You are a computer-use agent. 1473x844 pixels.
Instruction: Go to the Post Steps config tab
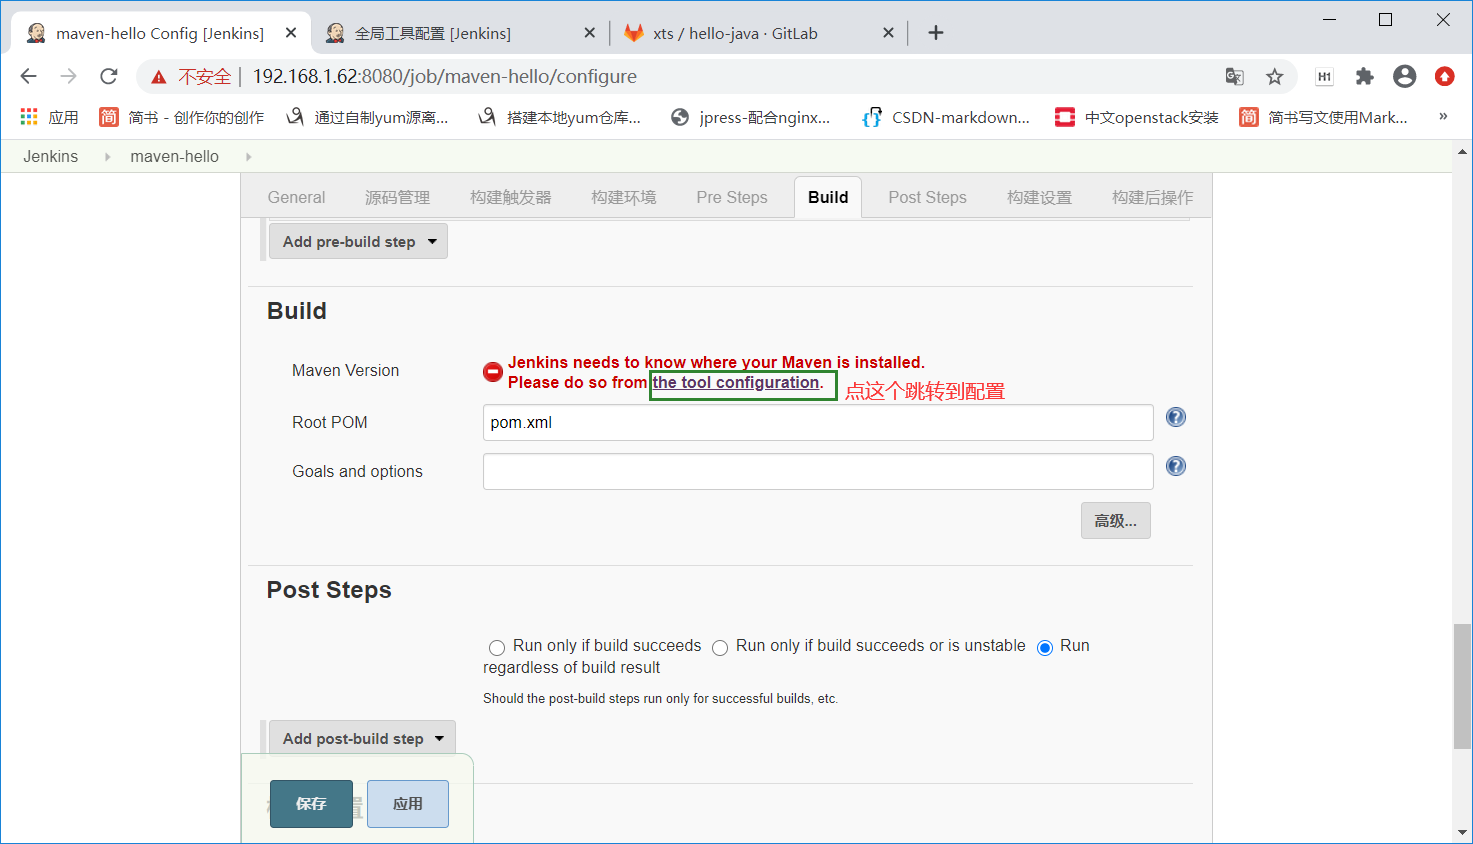click(x=927, y=197)
